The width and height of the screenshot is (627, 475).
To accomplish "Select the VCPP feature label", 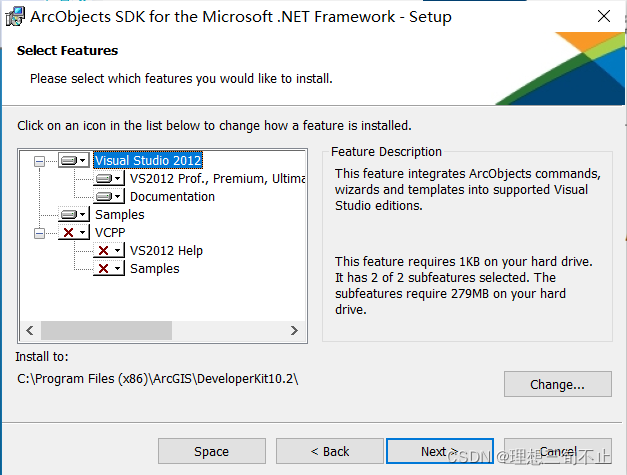I will (110, 232).
